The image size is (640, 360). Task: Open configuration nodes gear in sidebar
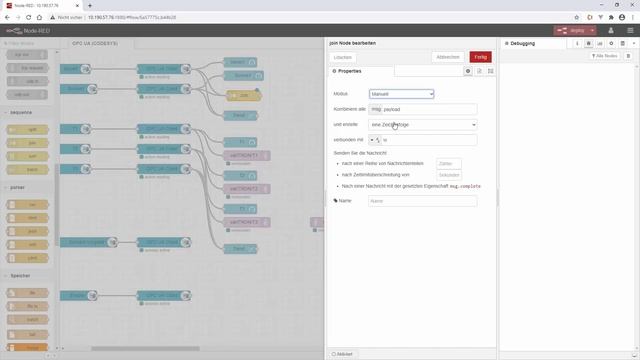[611, 43]
